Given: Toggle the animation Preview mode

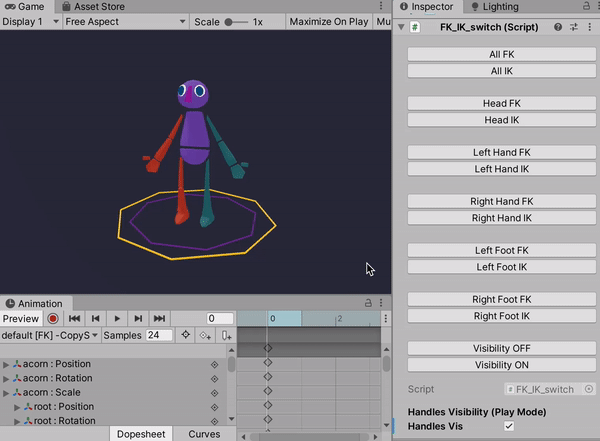Looking at the screenshot, I should point(21,319).
